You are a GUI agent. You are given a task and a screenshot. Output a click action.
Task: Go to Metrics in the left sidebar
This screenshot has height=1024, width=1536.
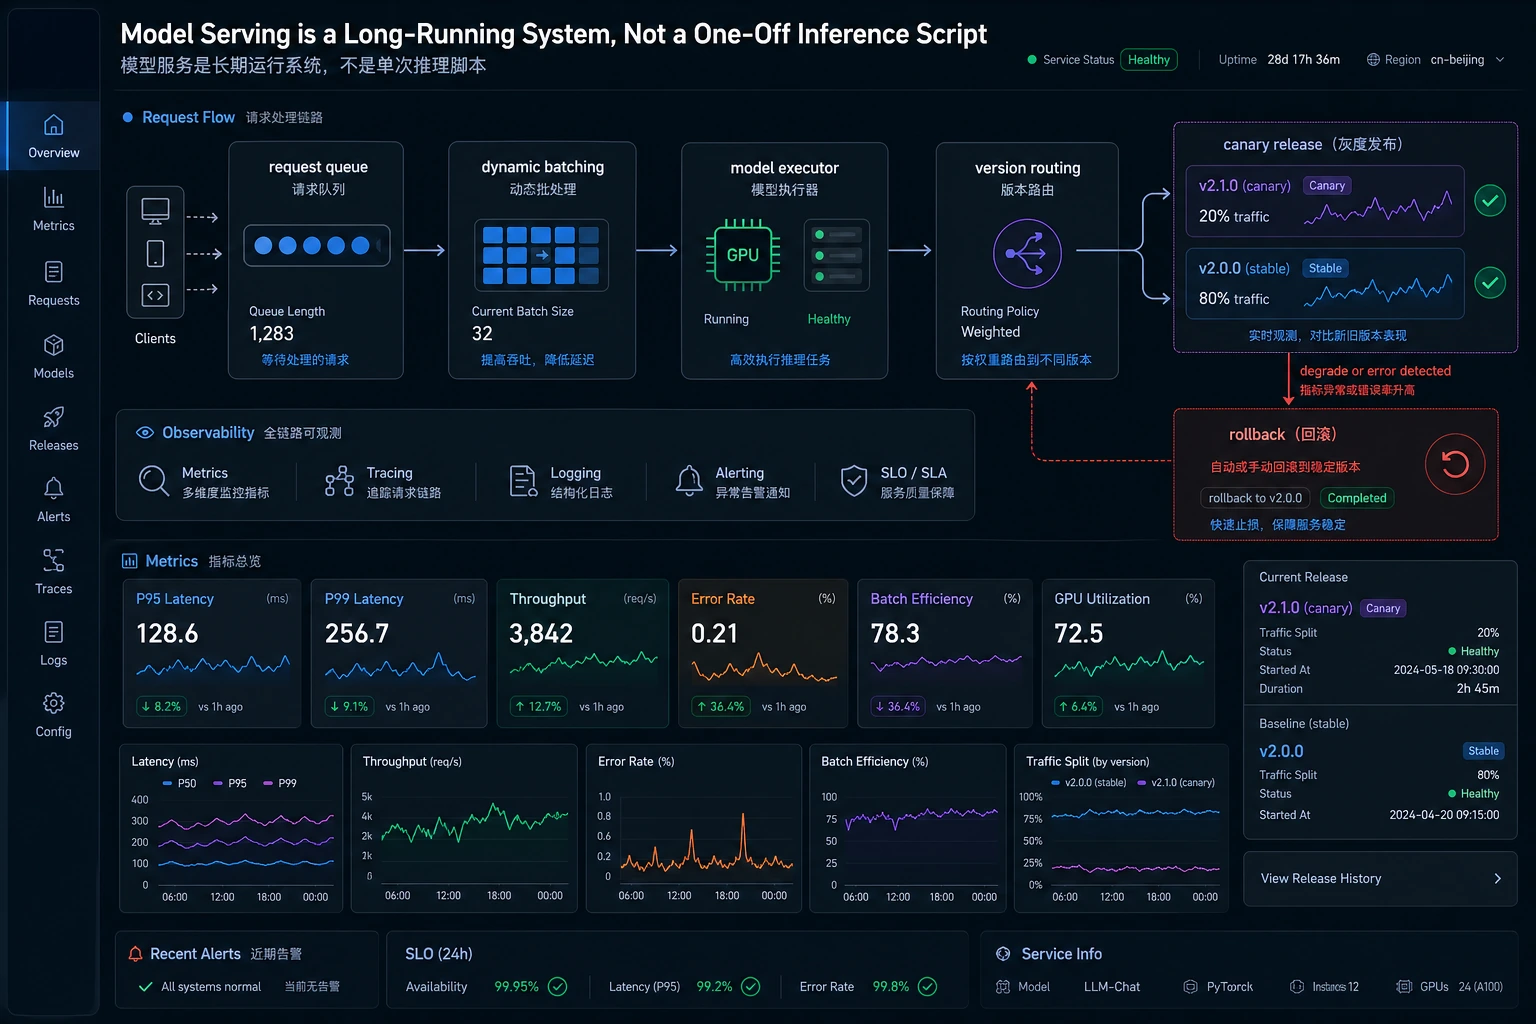[x=53, y=209]
